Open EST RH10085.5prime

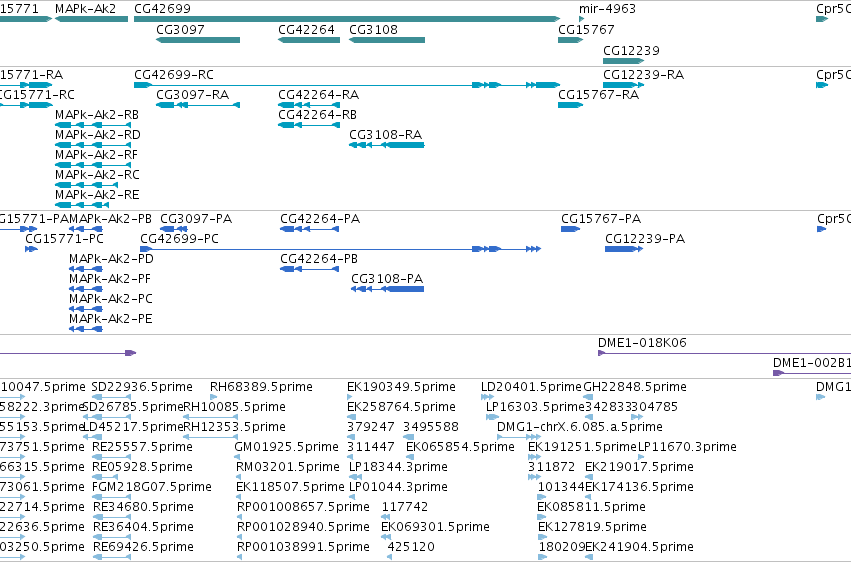coord(209,417)
